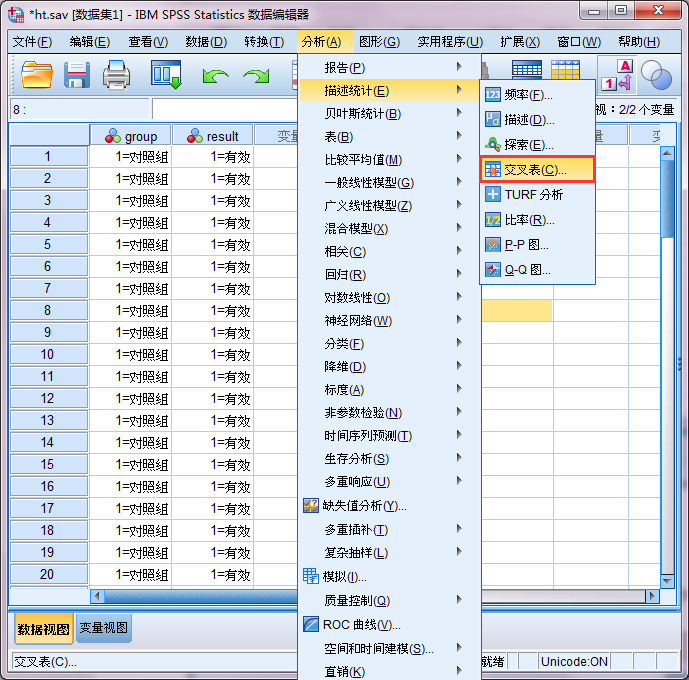Click Crosstabs icon in submenu
This screenshot has width=689, height=680.
(493, 170)
